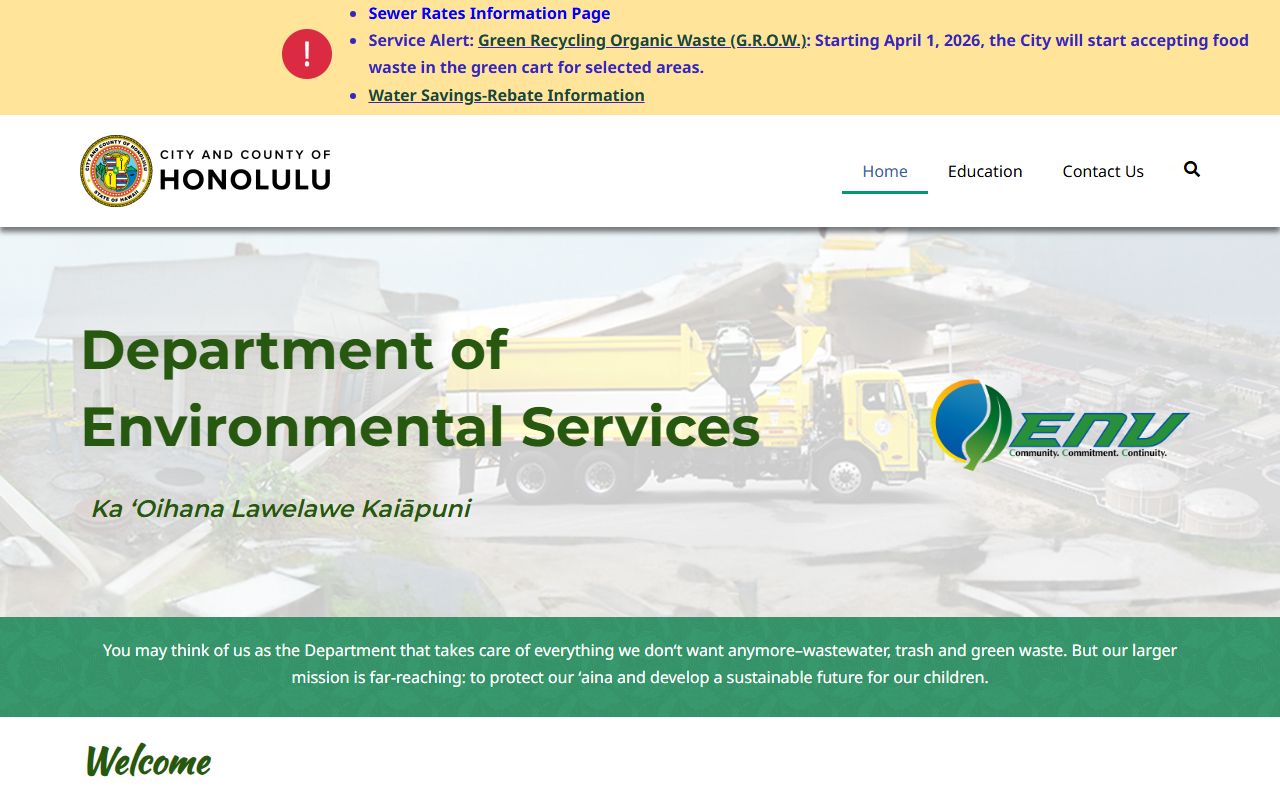Click the mission statement text in green banner
1280x800 pixels.
640,664
